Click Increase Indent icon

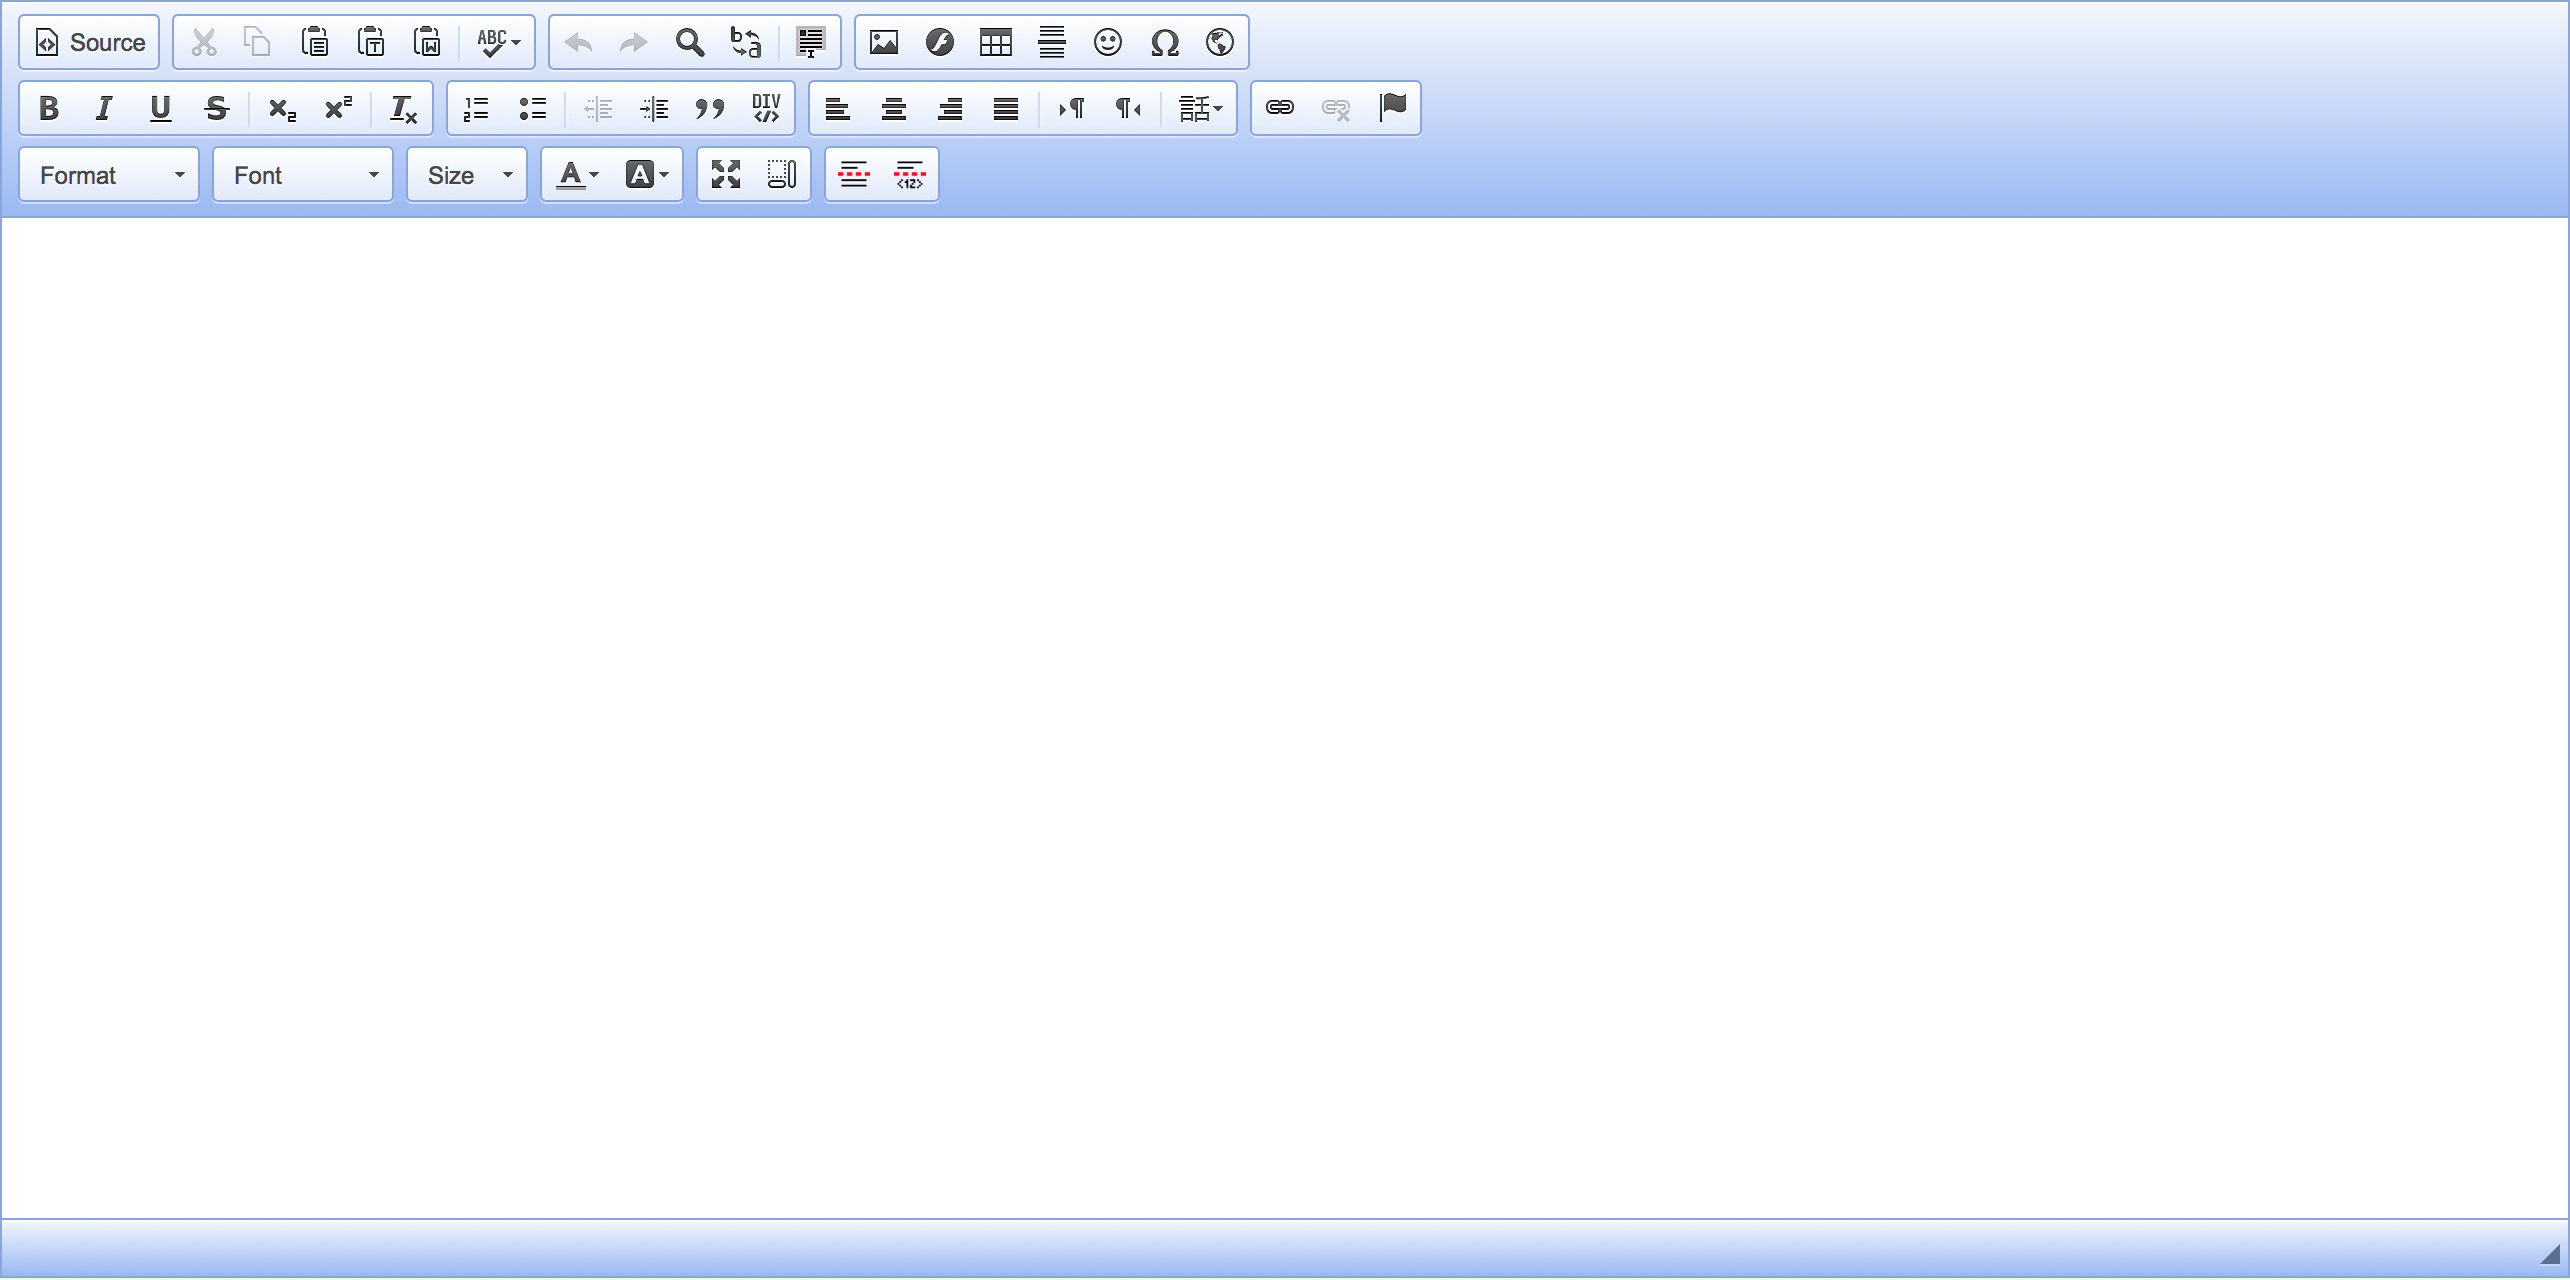(x=654, y=108)
